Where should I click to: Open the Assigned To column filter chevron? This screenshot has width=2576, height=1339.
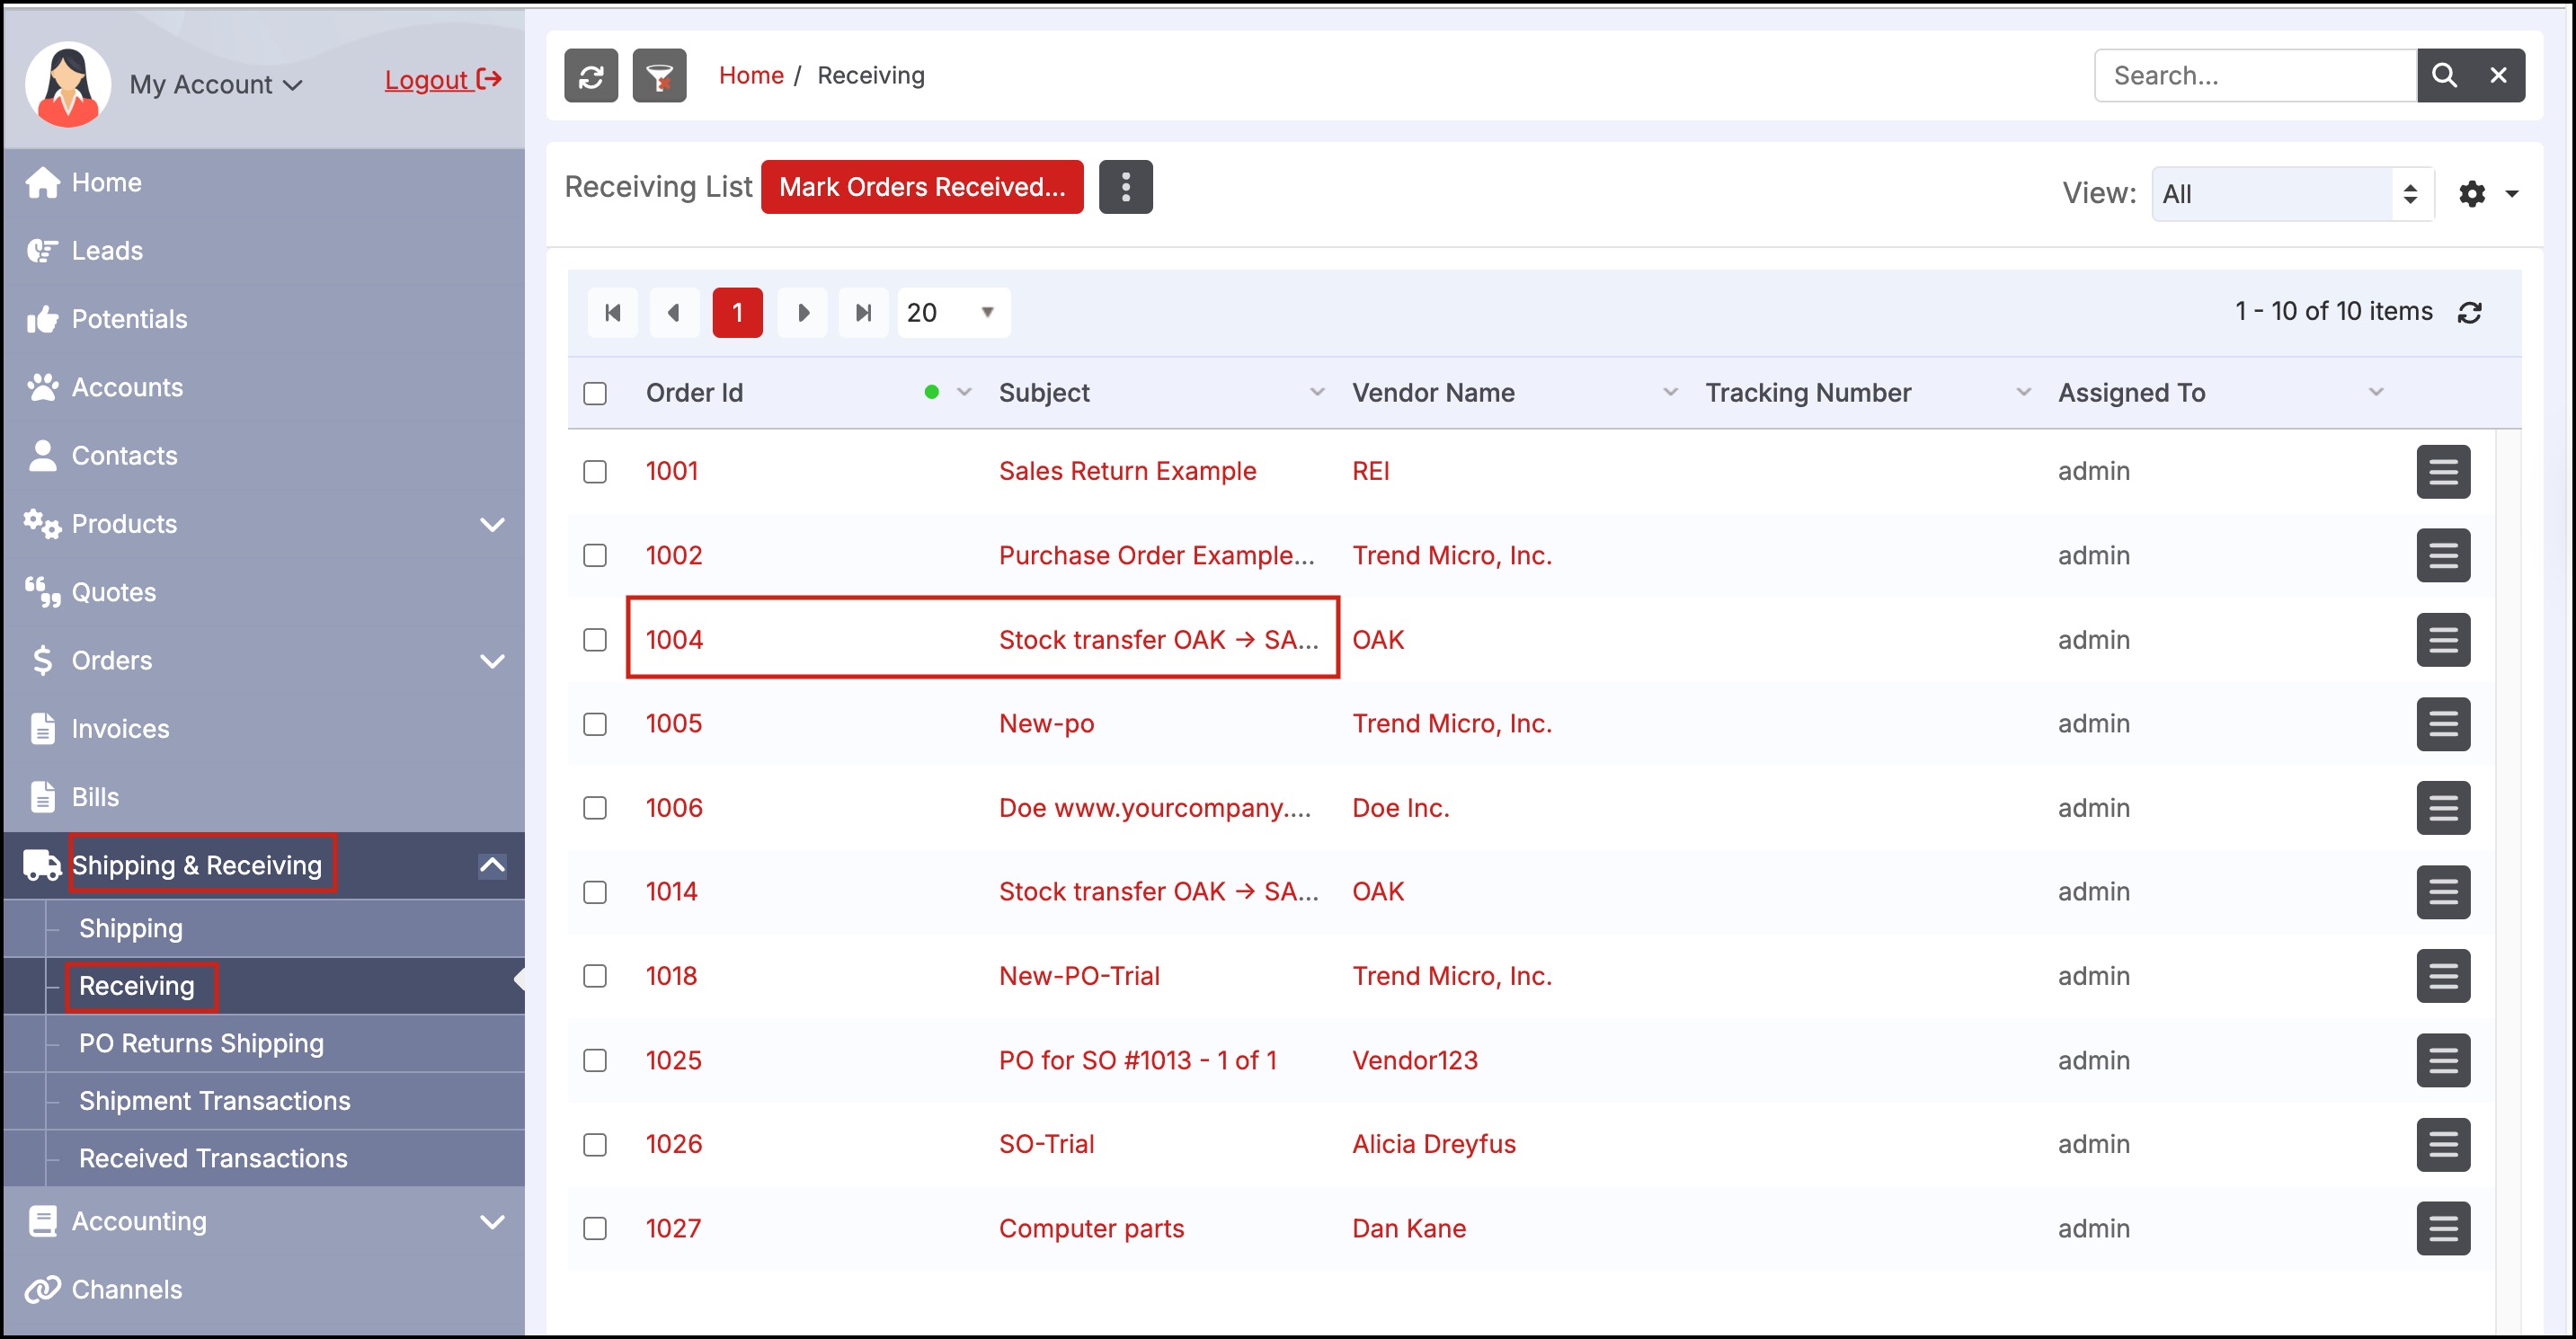[x=2376, y=393]
